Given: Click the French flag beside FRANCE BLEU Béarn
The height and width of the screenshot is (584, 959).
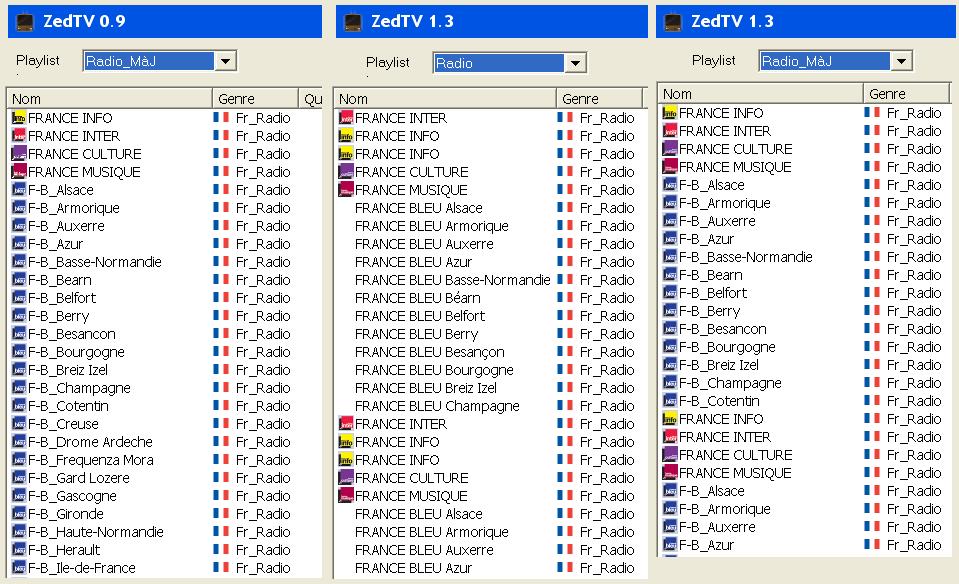Looking at the screenshot, I should coord(565,298).
